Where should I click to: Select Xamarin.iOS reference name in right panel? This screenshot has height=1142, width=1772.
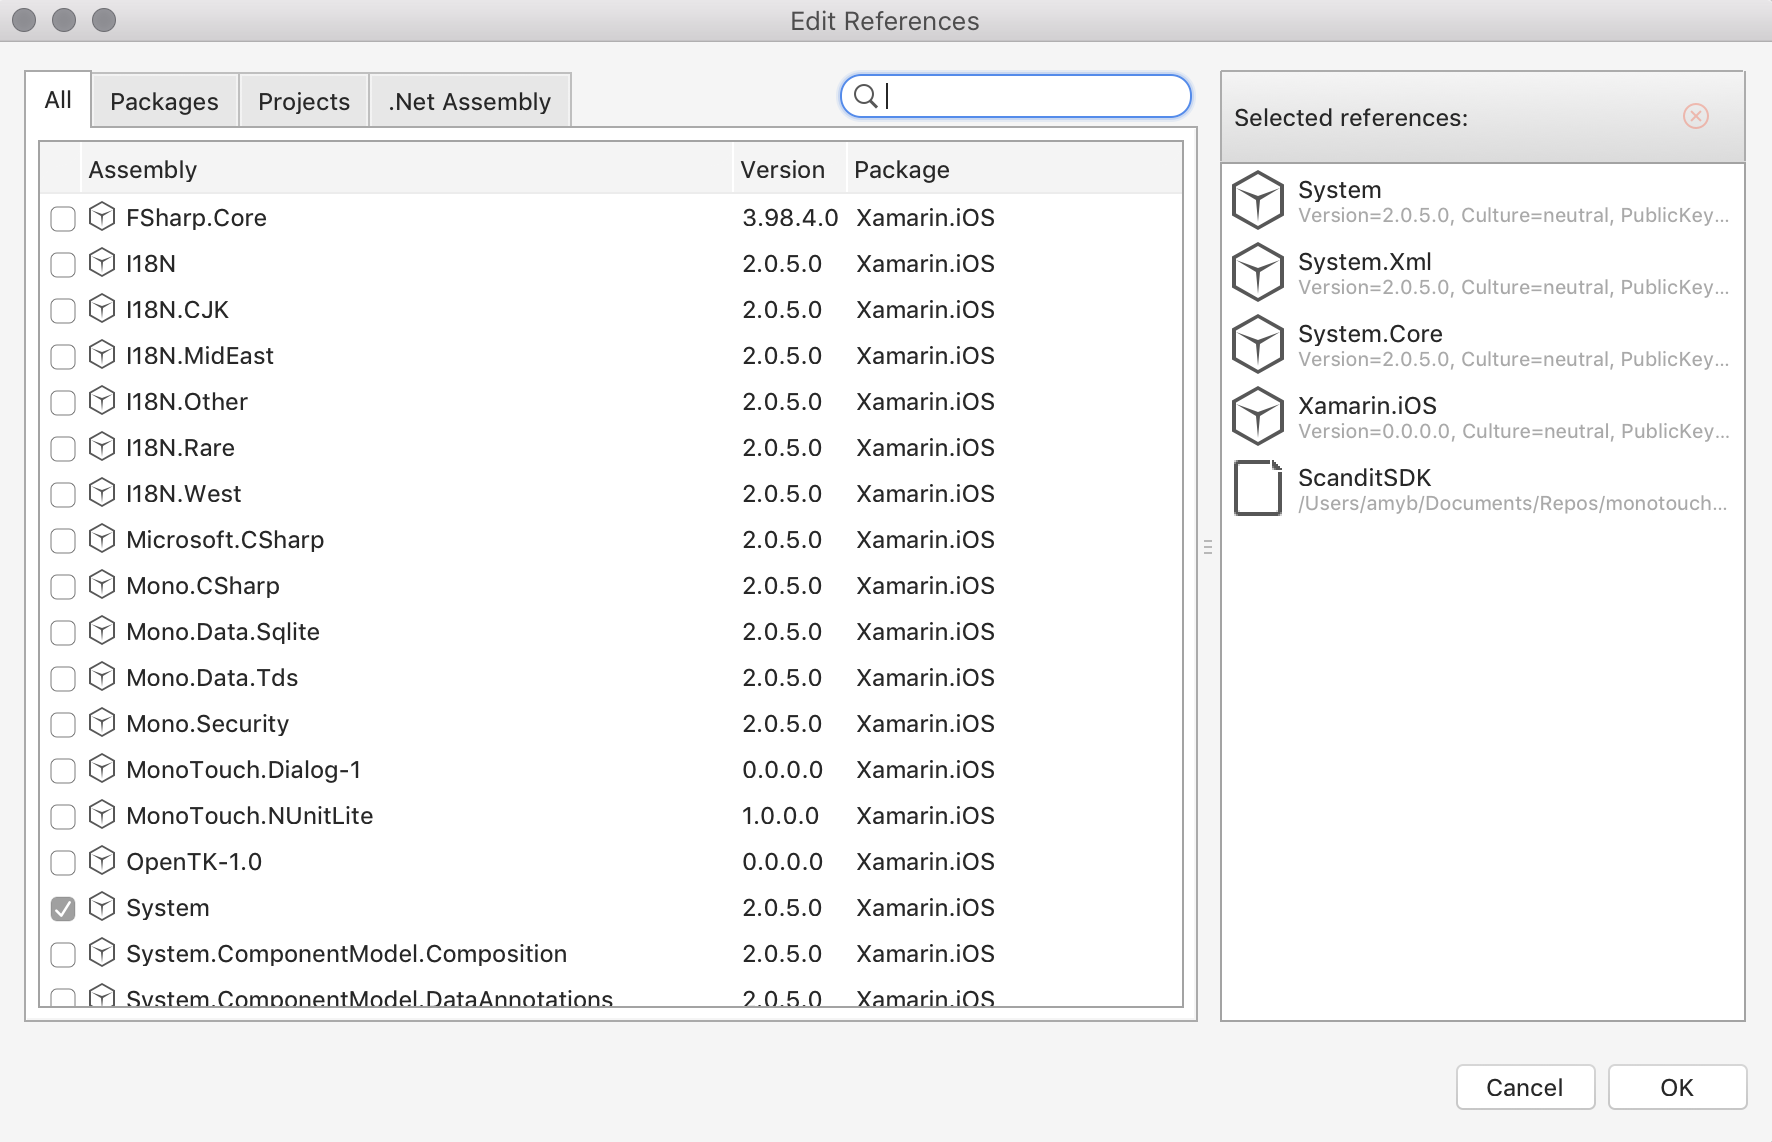[x=1367, y=405]
